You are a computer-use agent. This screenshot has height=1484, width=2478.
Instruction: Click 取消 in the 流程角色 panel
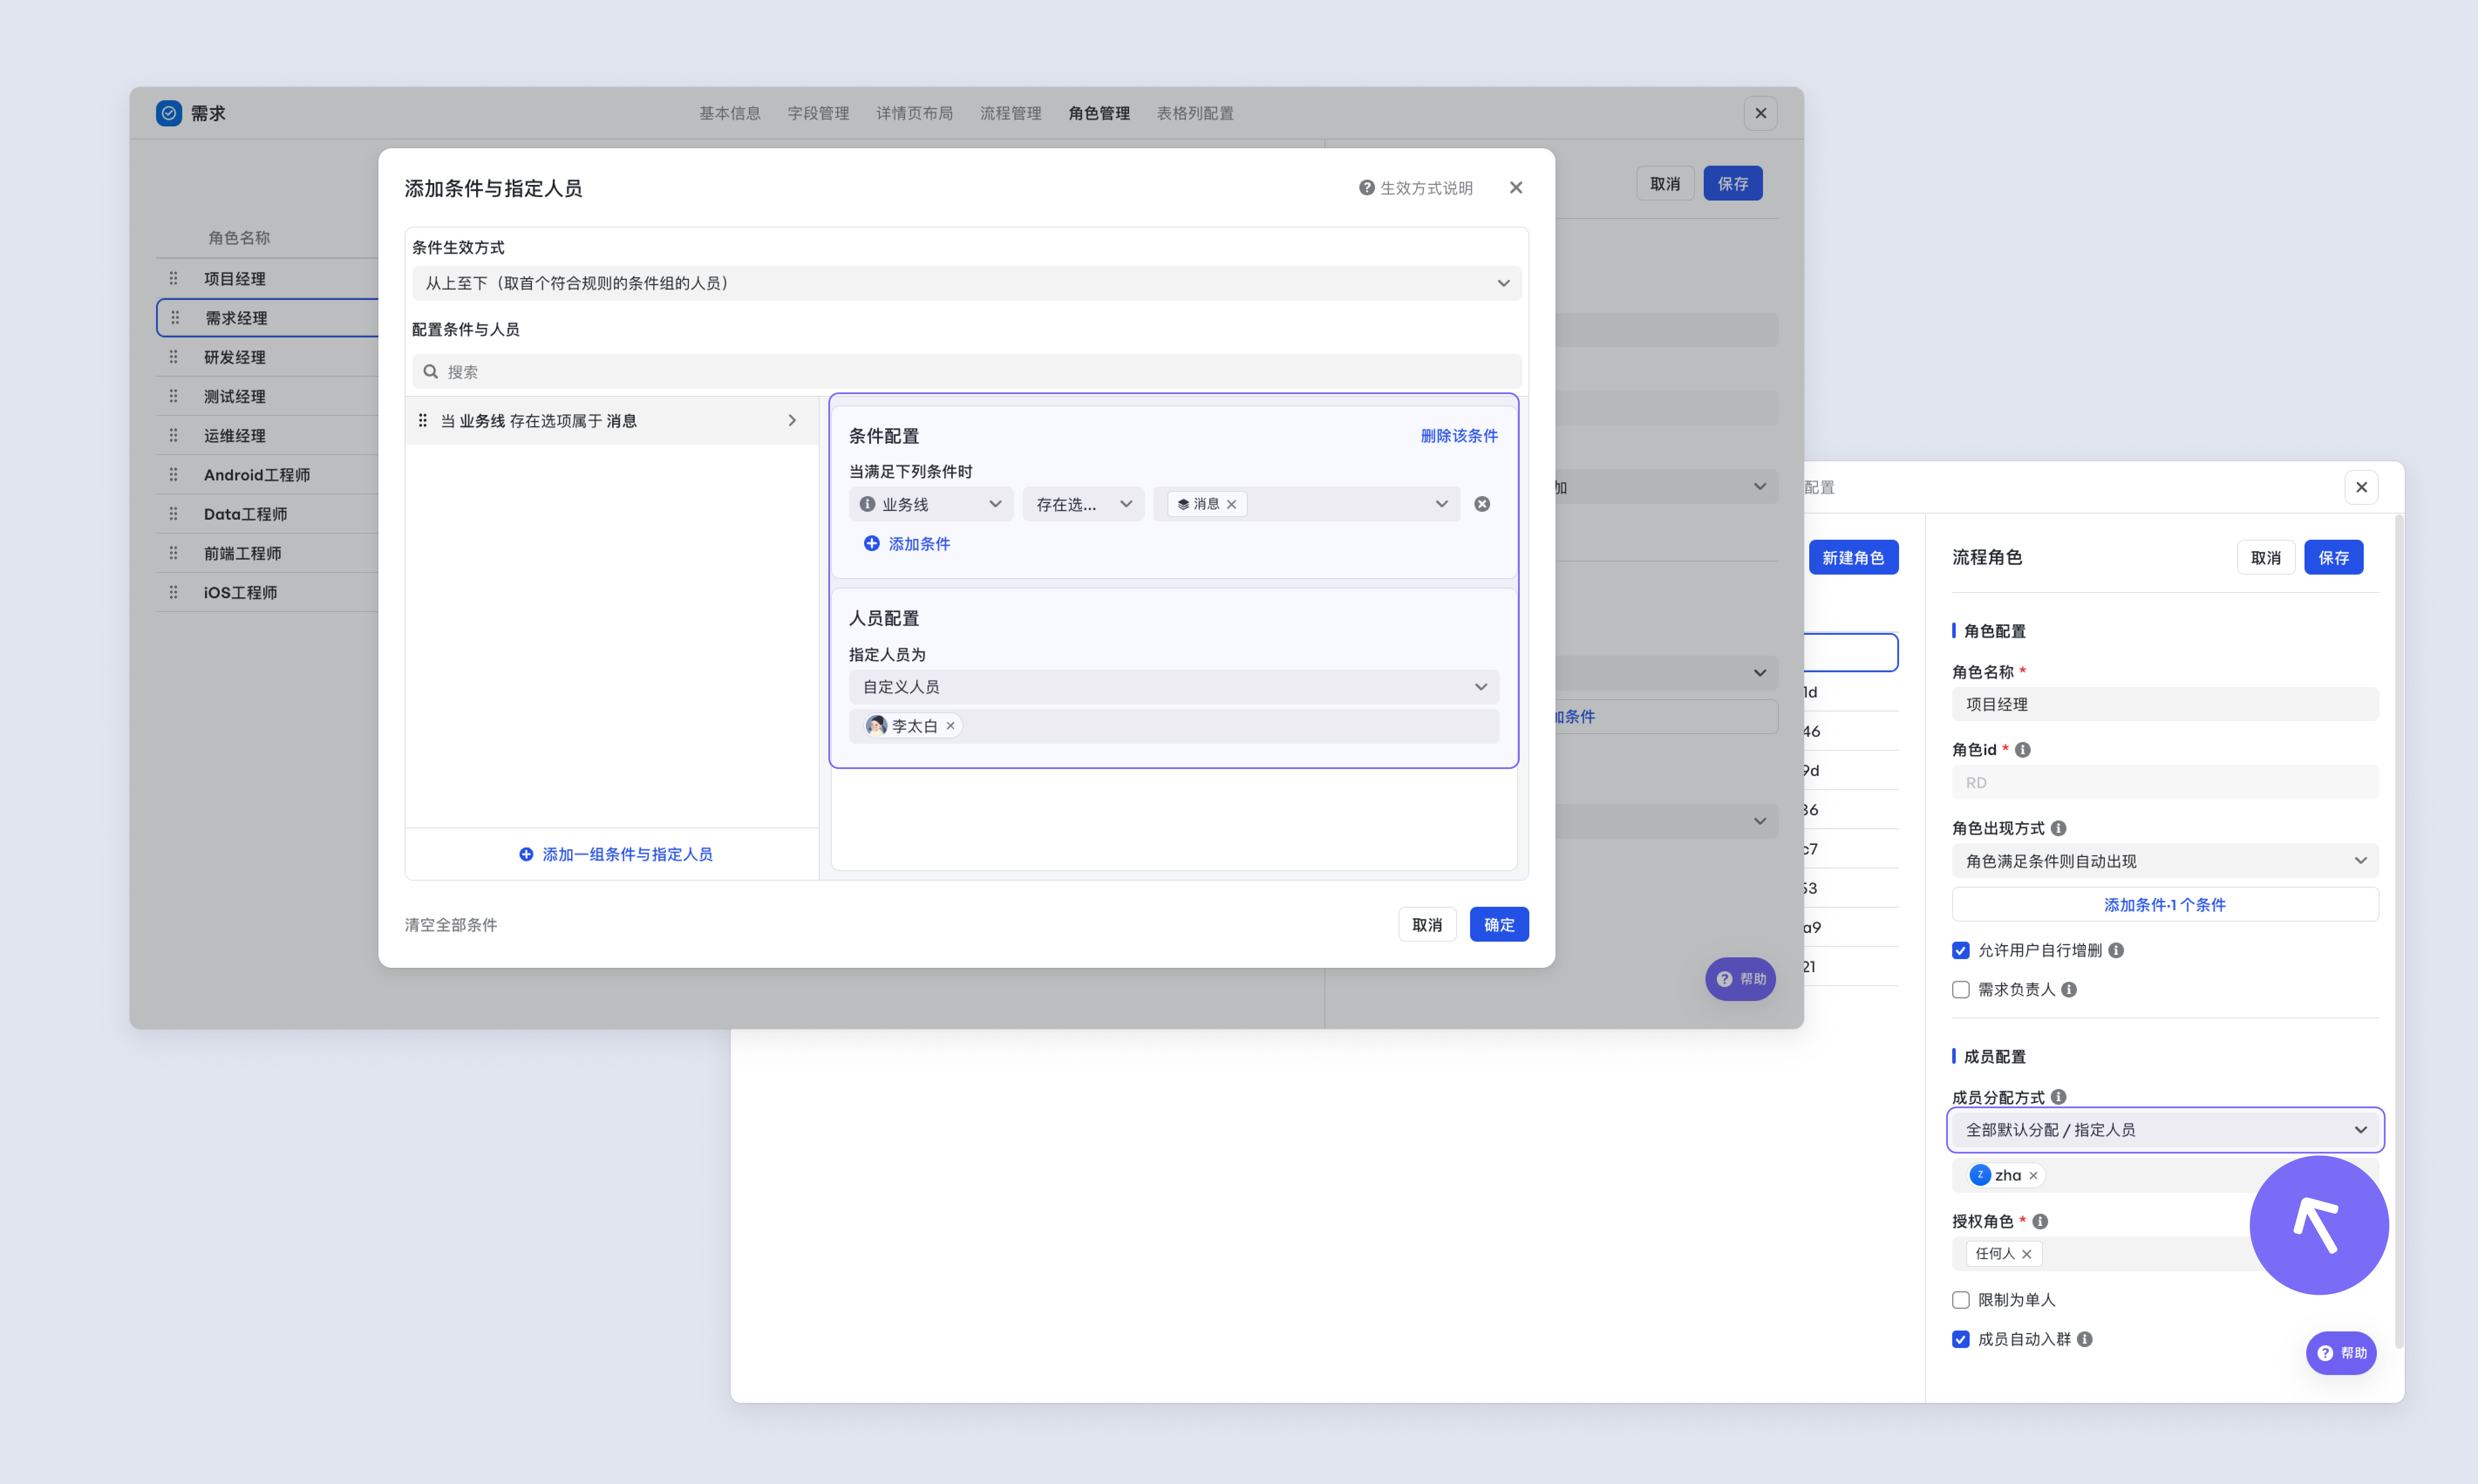coord(2266,558)
